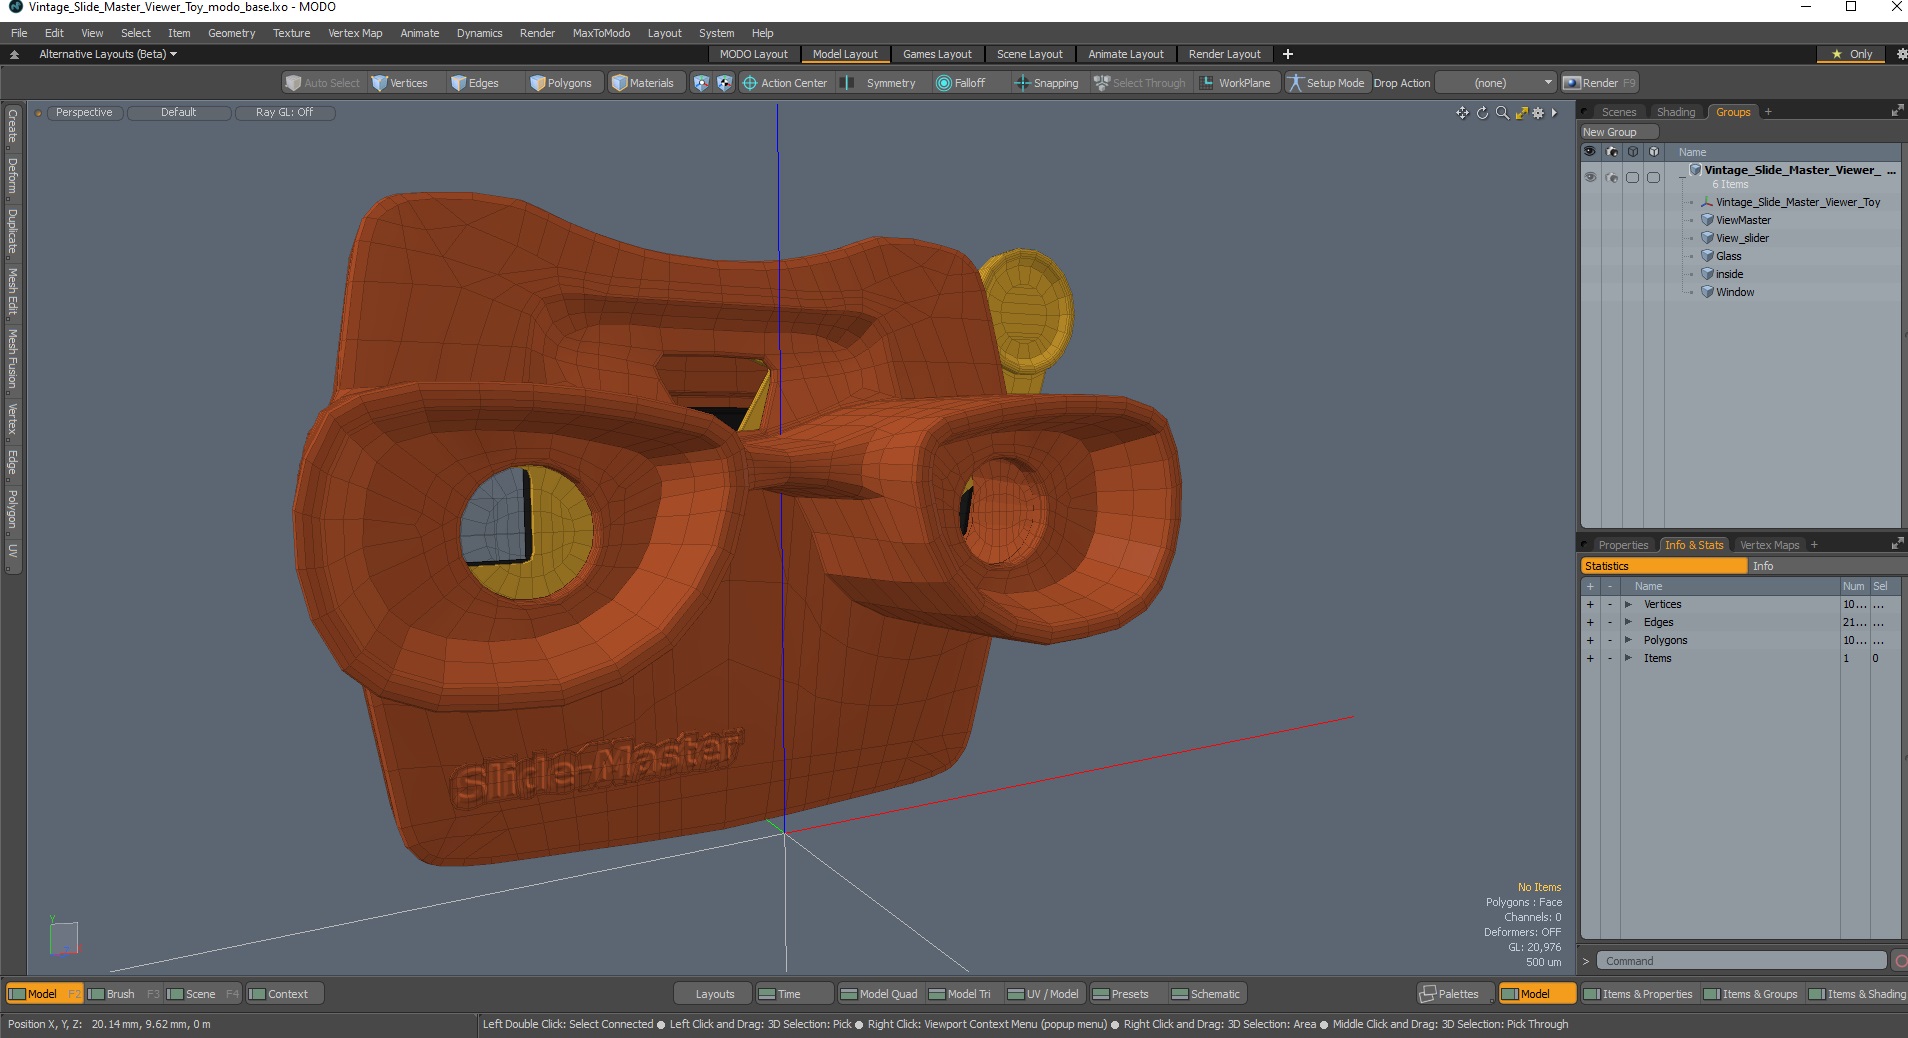
Task: Click the Schematic button
Action: [x=1206, y=994]
